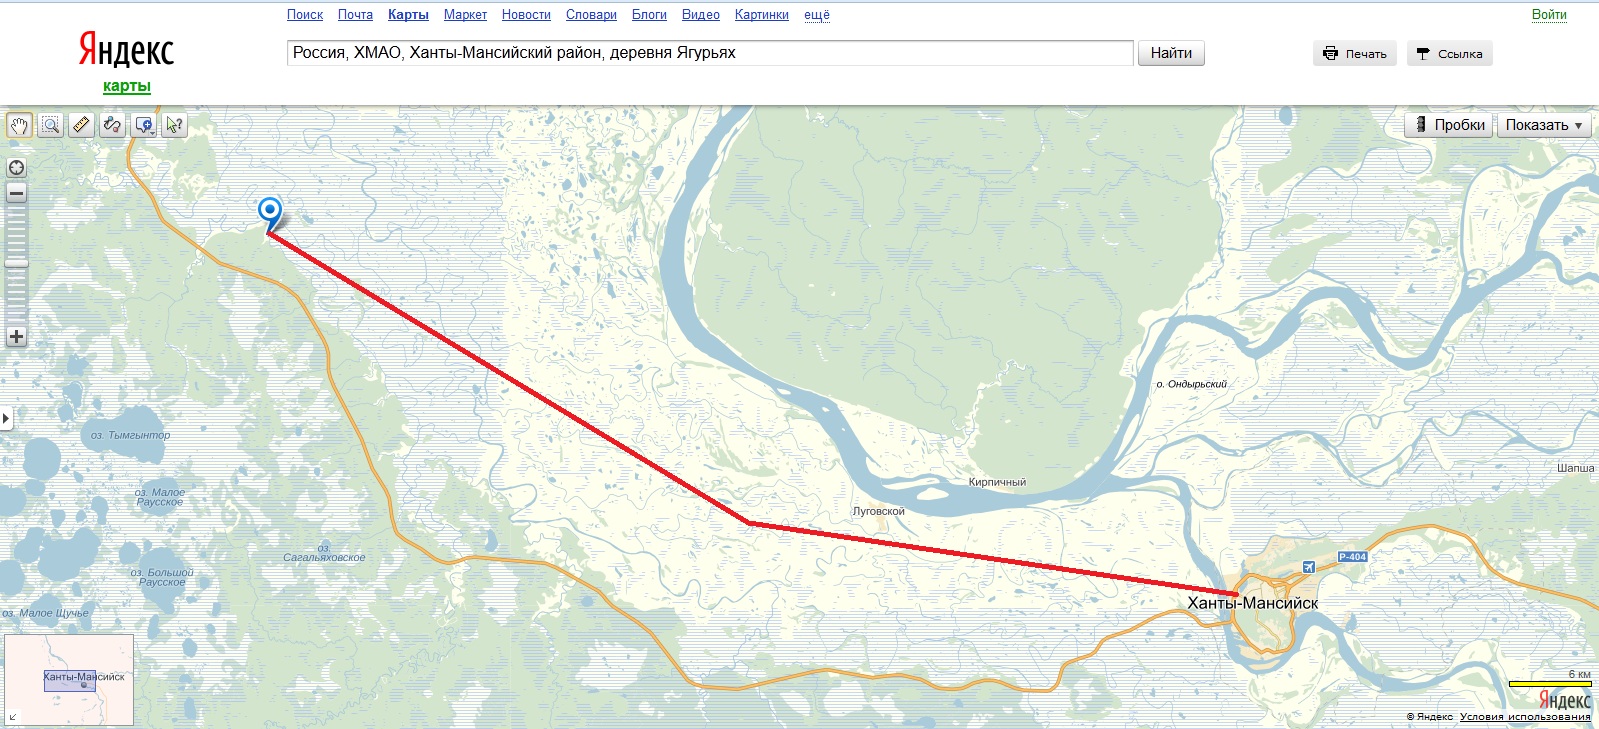Collapse the overview minimap corner arrow

13,717
